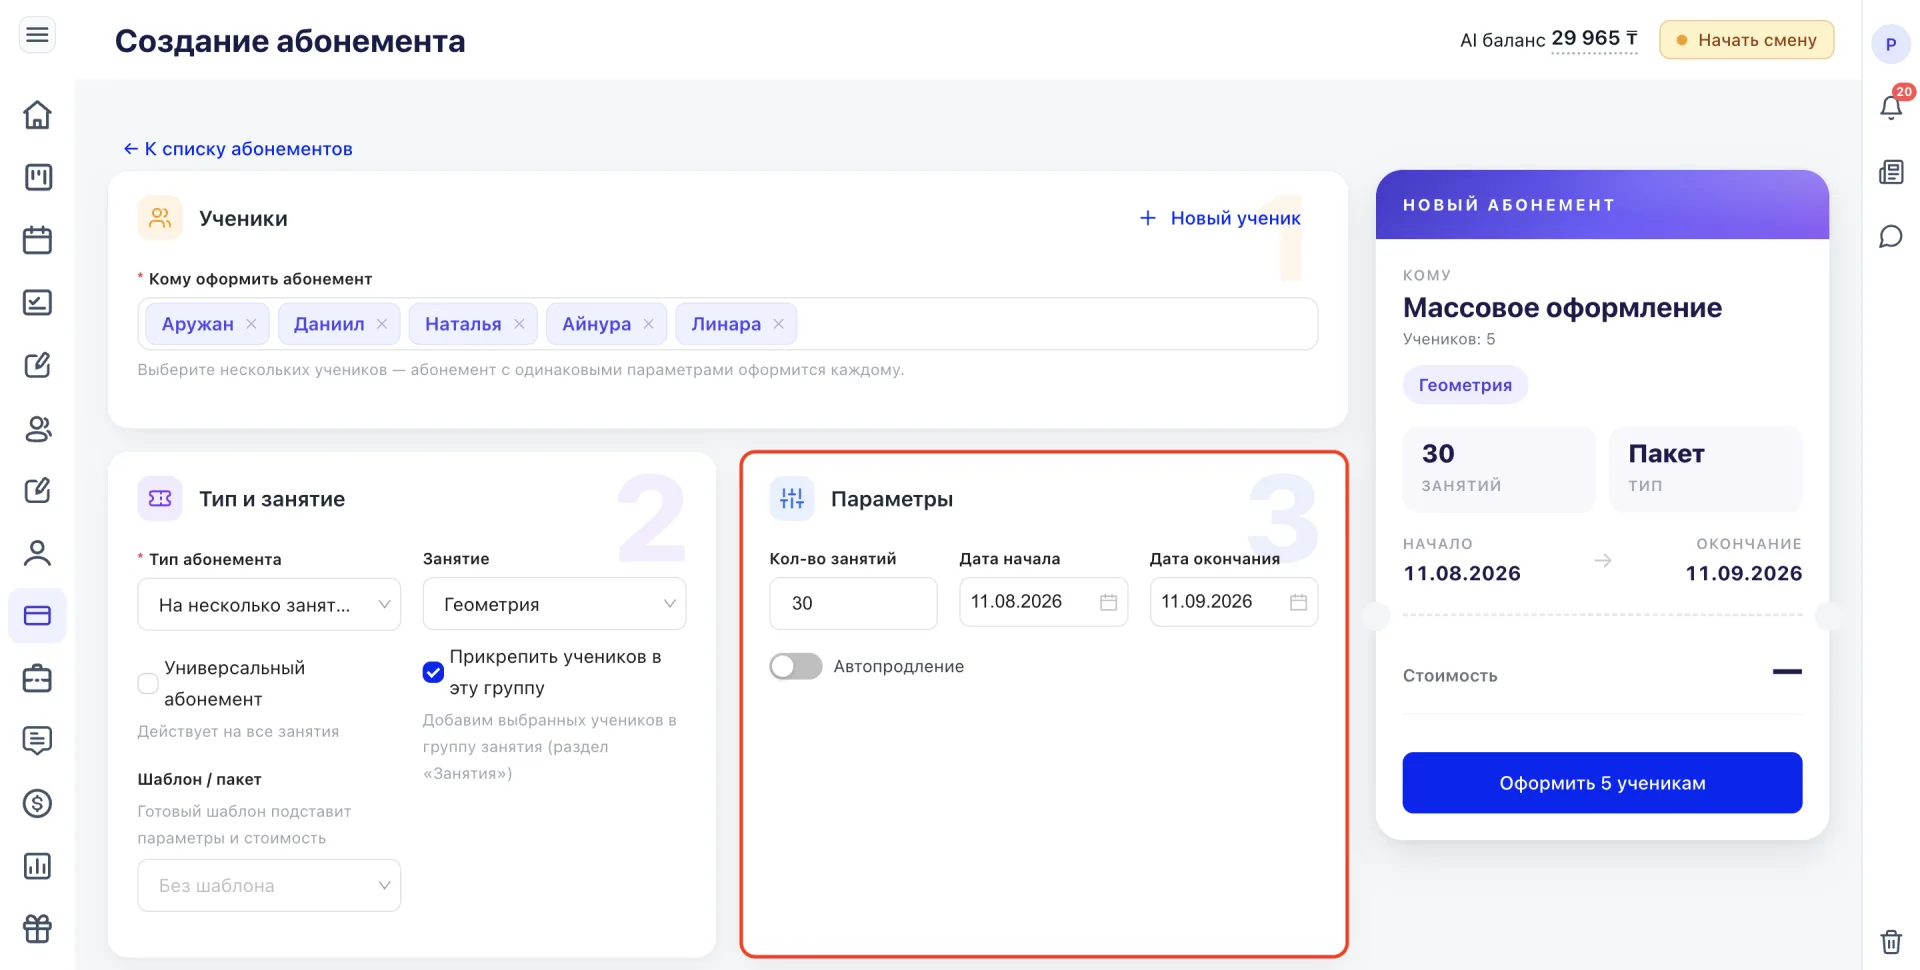Click Начать смену button
This screenshot has height=970, width=1920.
pyautogui.click(x=1746, y=40)
